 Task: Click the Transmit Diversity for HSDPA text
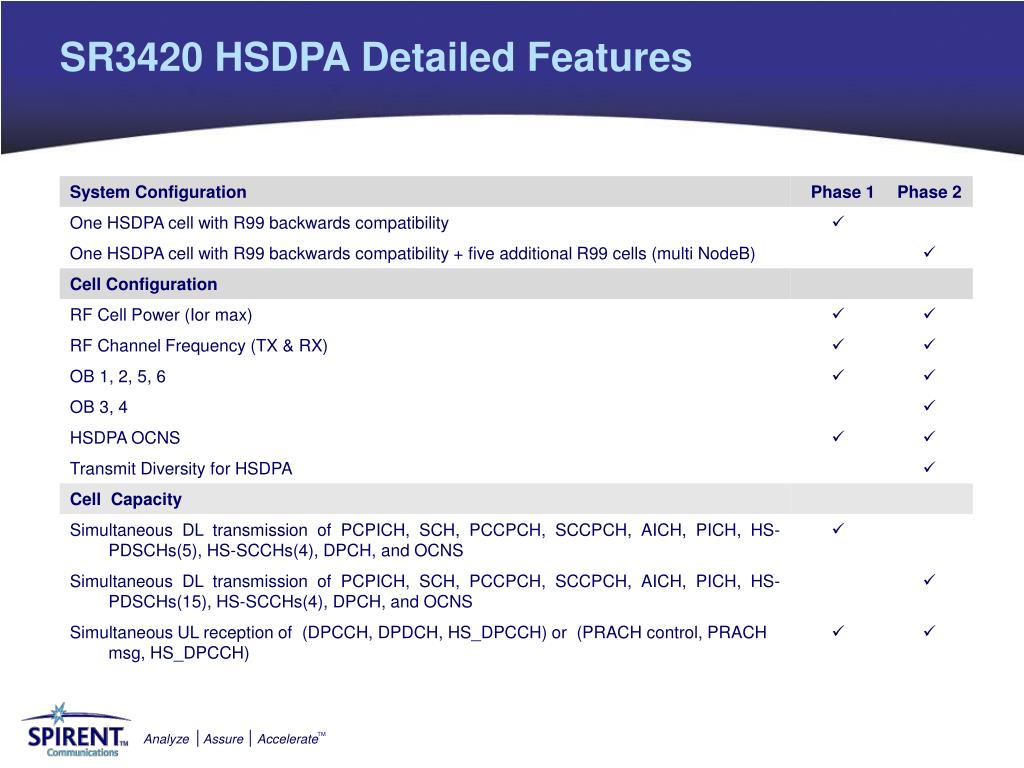(x=181, y=469)
